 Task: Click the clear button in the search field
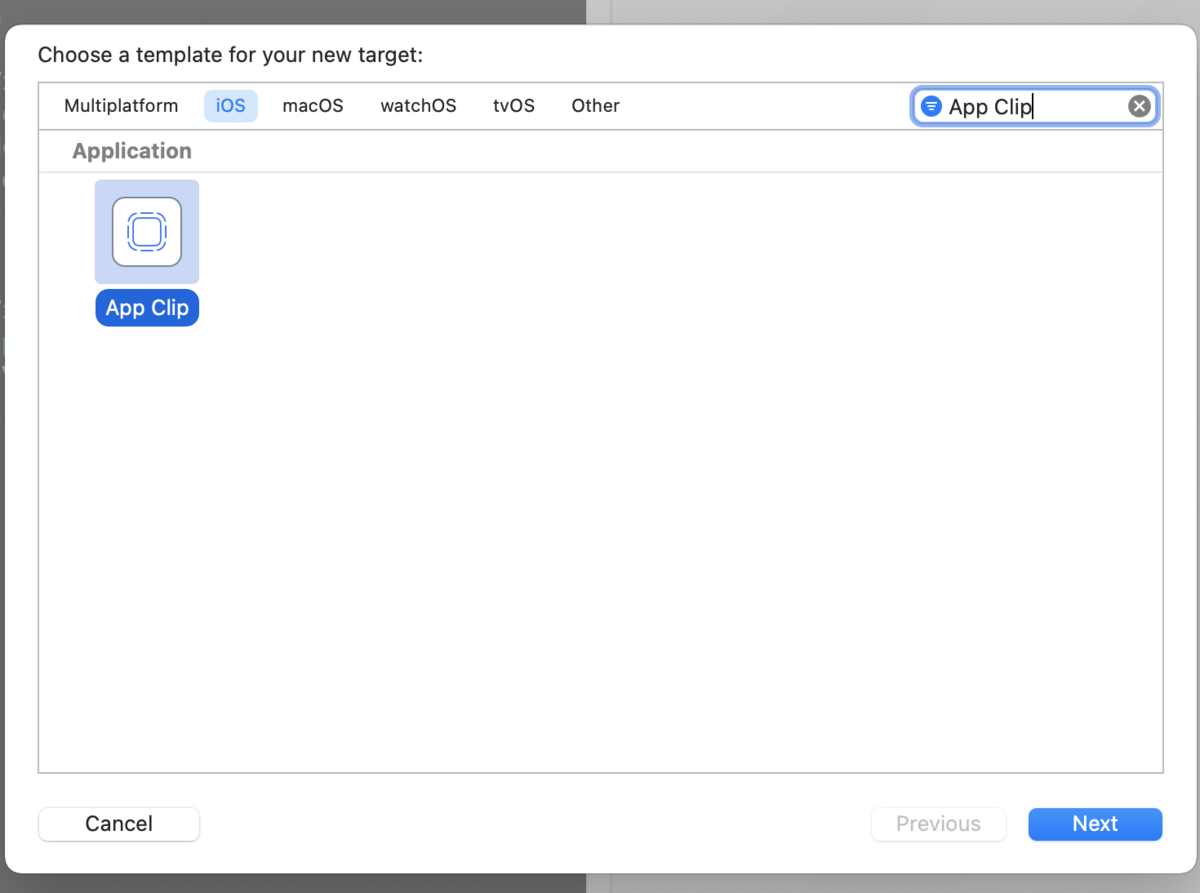click(x=1139, y=105)
